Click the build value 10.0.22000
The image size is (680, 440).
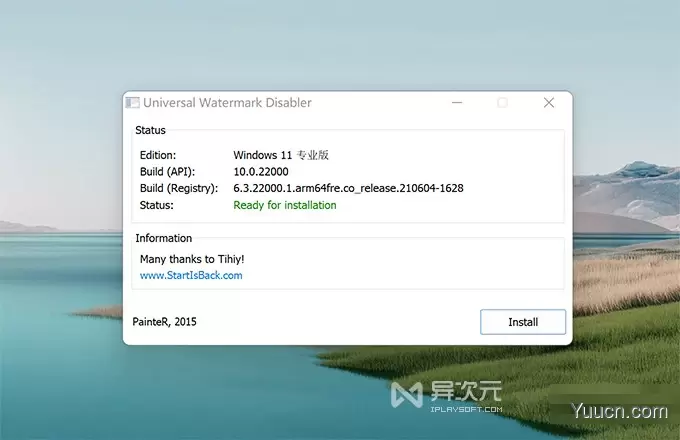pyautogui.click(x=261, y=172)
